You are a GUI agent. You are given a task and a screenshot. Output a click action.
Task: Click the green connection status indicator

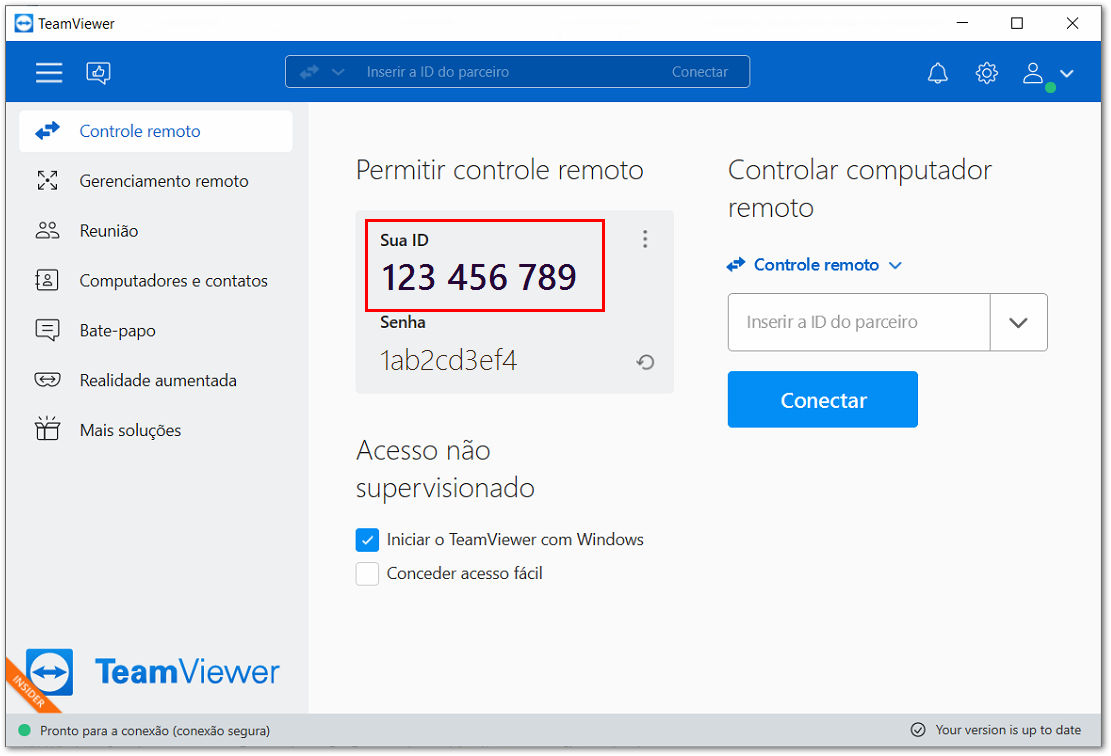(24, 730)
